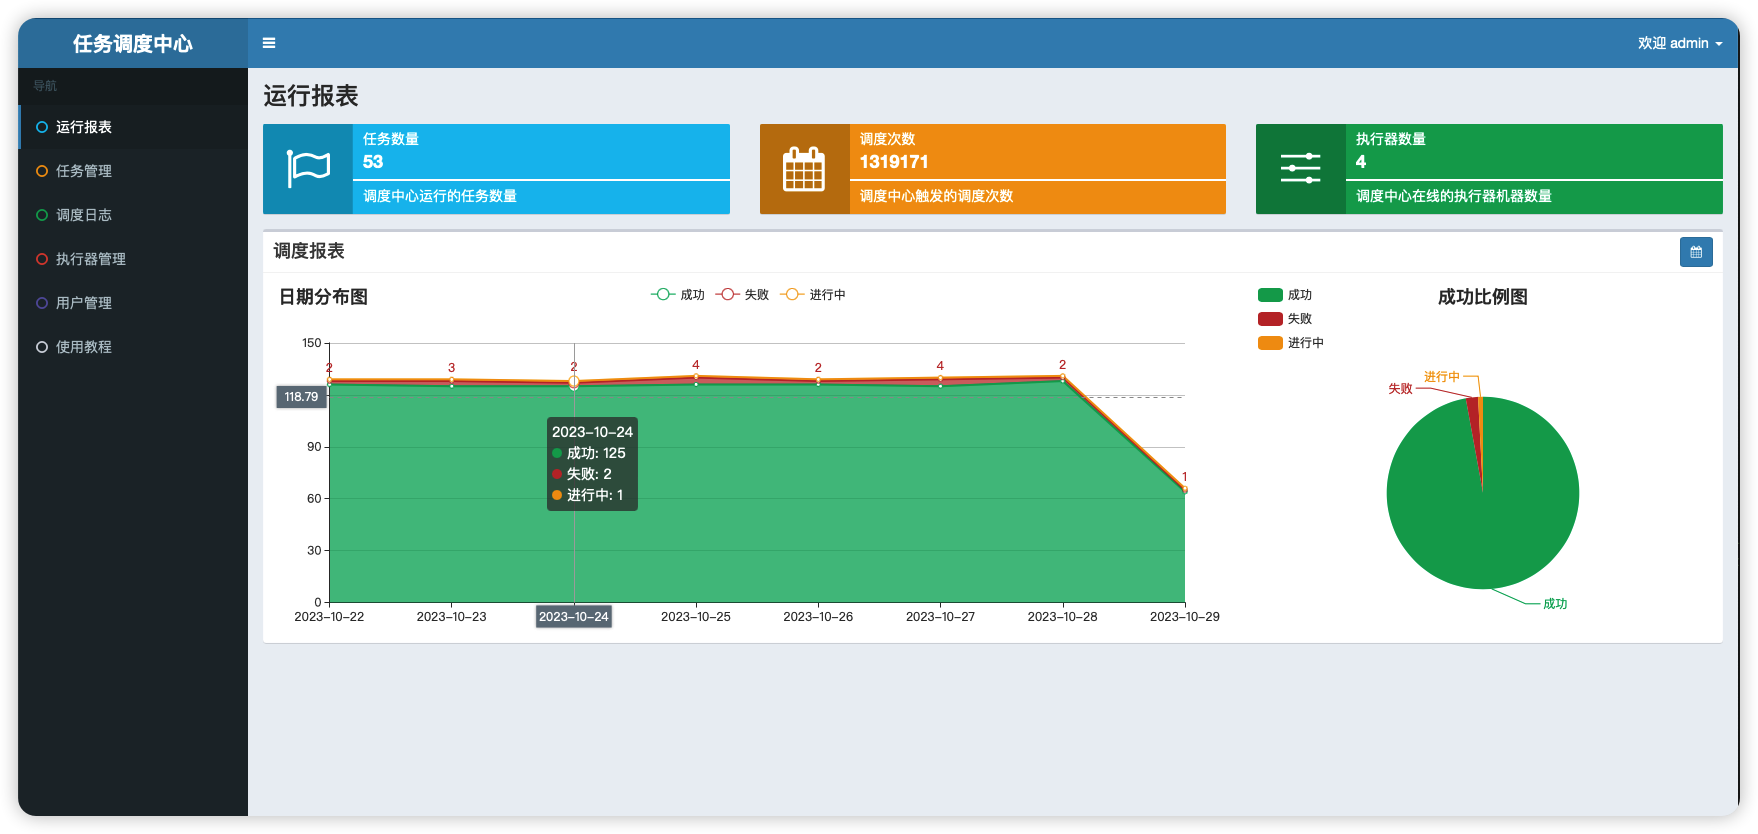
Task: Click the calendar icon on 调度次数 card
Action: click(804, 169)
